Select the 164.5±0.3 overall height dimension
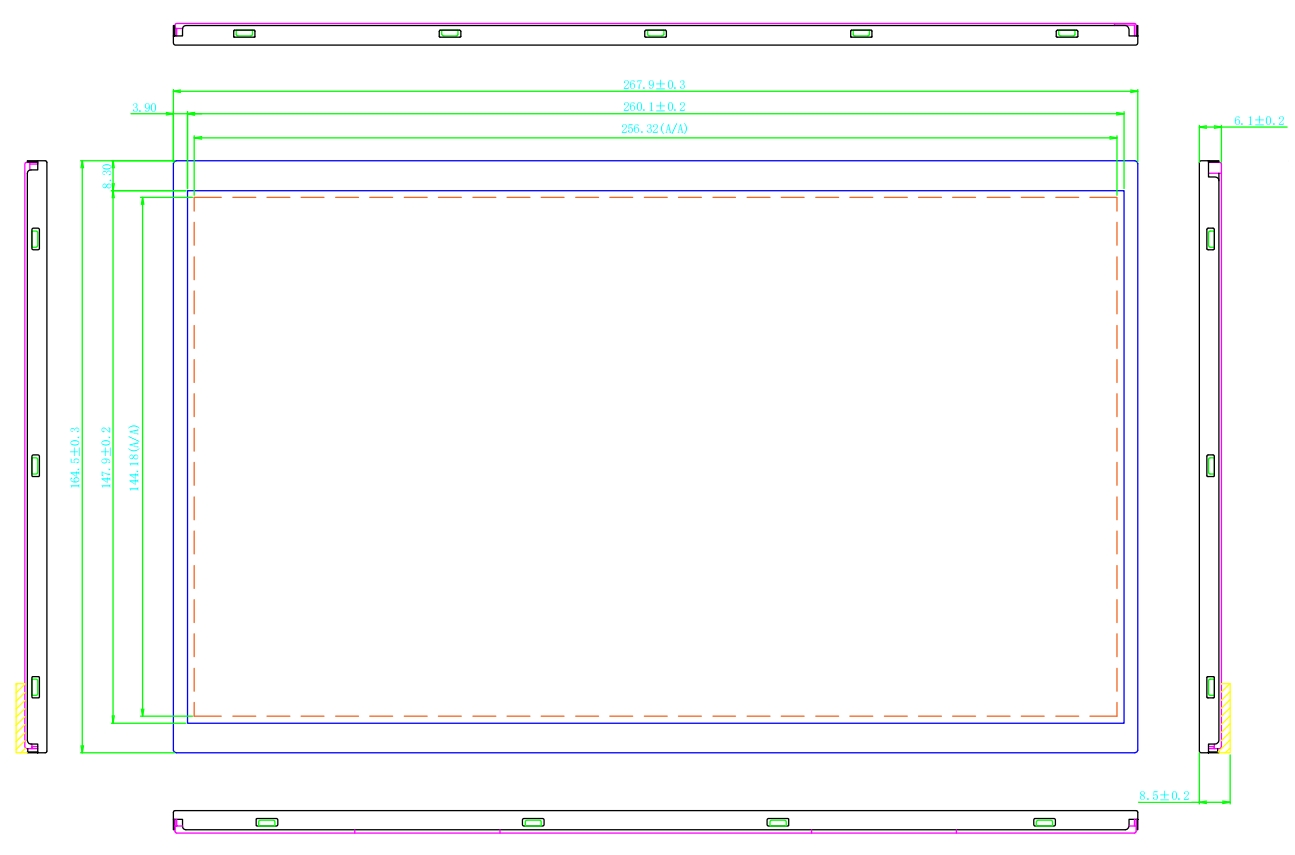 75,457
